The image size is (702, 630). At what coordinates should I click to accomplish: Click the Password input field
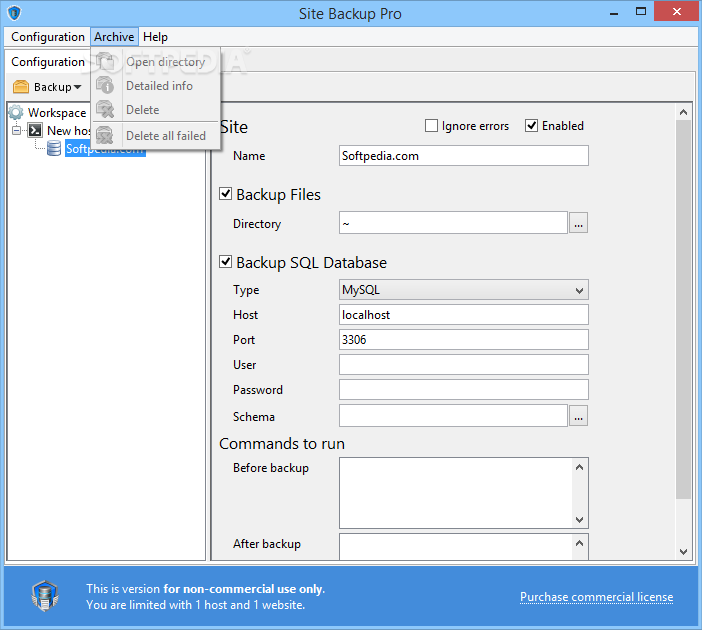[x=463, y=390]
